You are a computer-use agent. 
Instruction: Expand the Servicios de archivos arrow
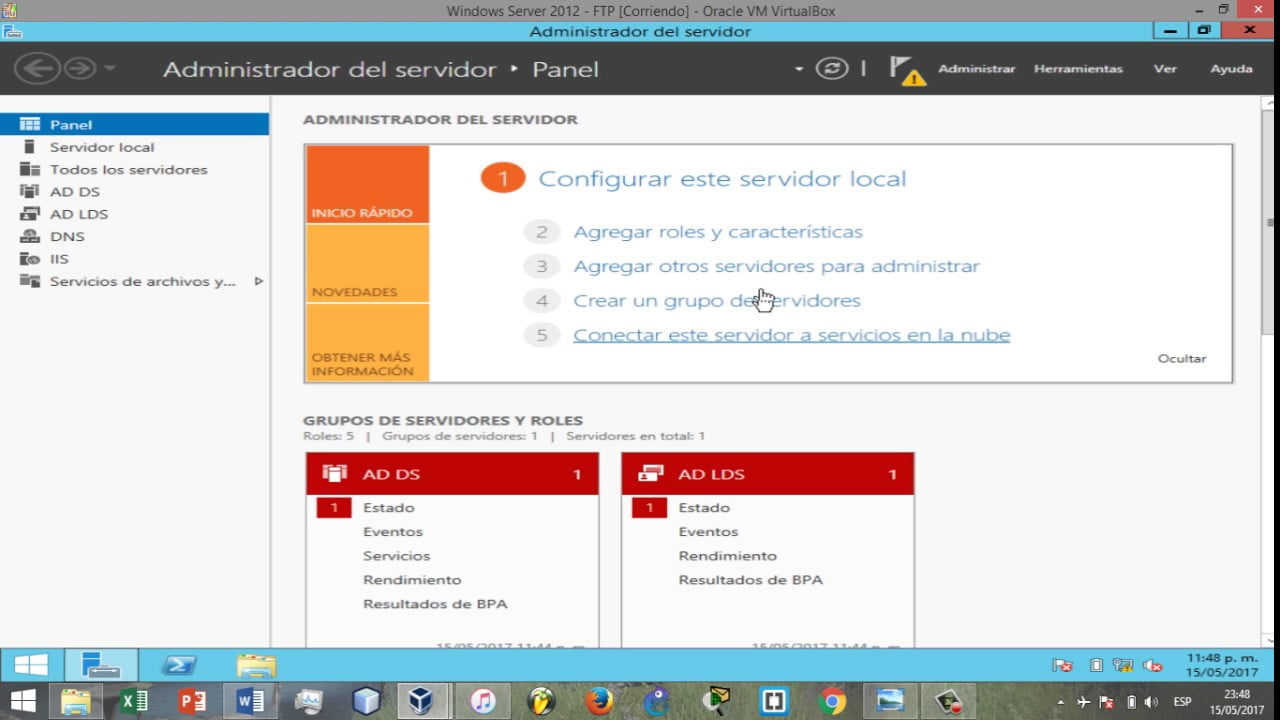tap(258, 281)
